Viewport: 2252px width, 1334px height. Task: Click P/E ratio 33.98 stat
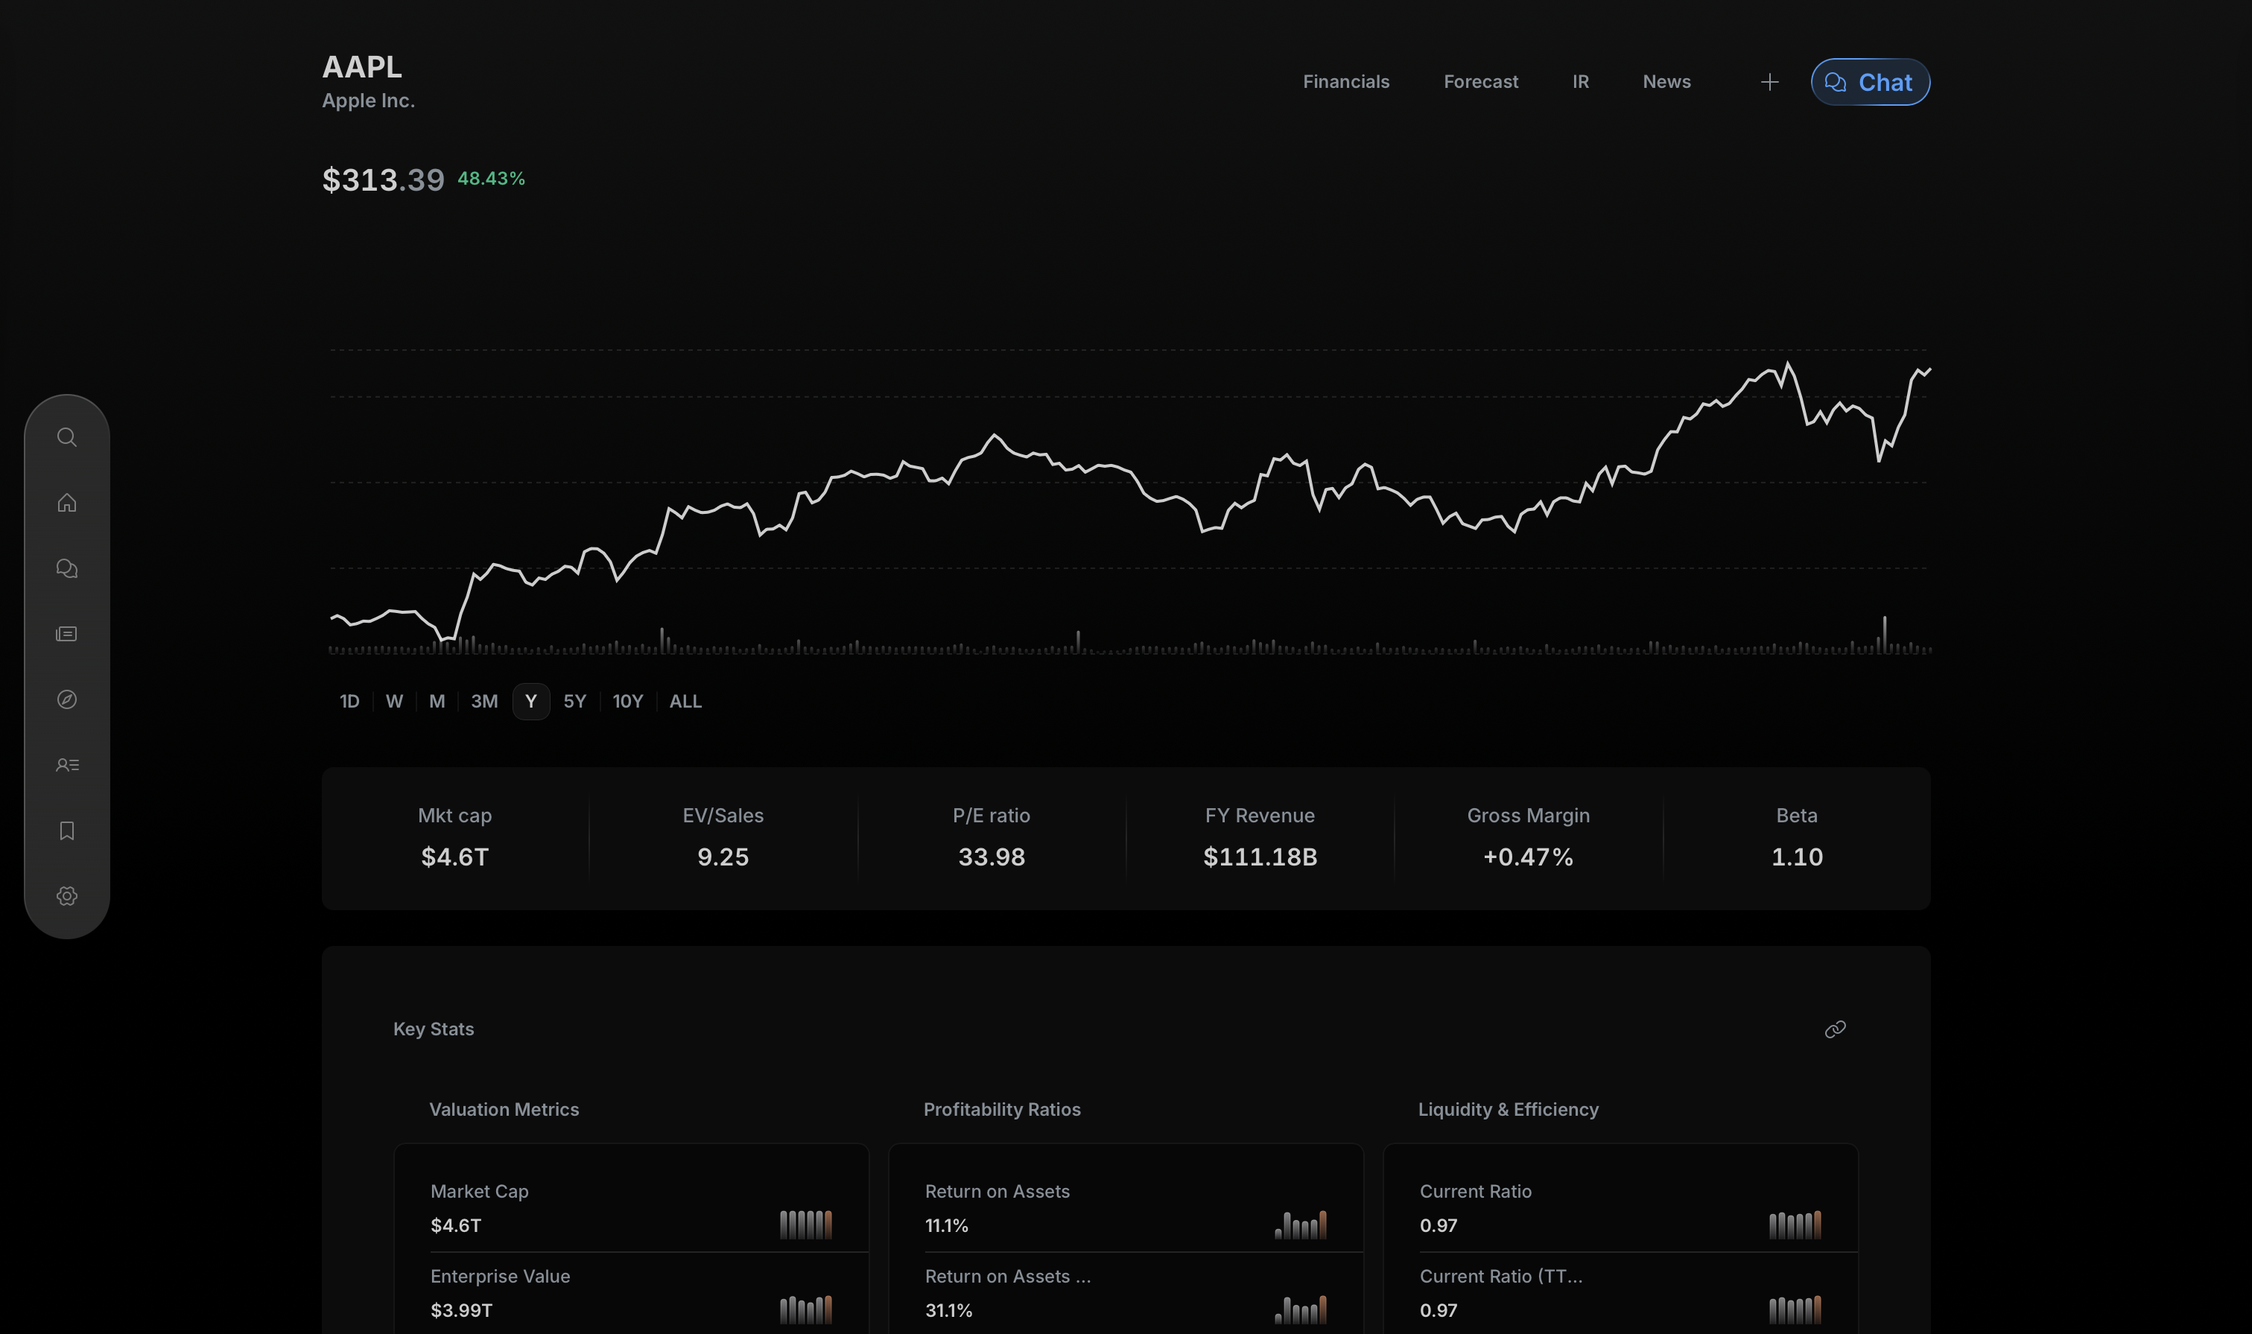click(991, 838)
